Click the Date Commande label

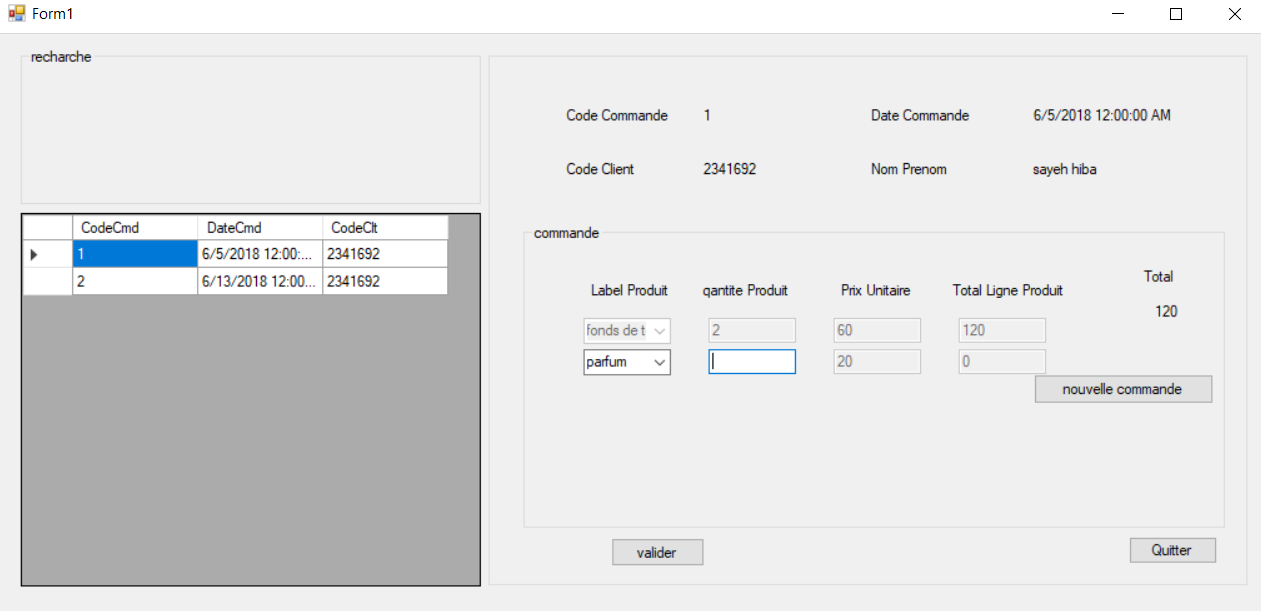tap(920, 115)
